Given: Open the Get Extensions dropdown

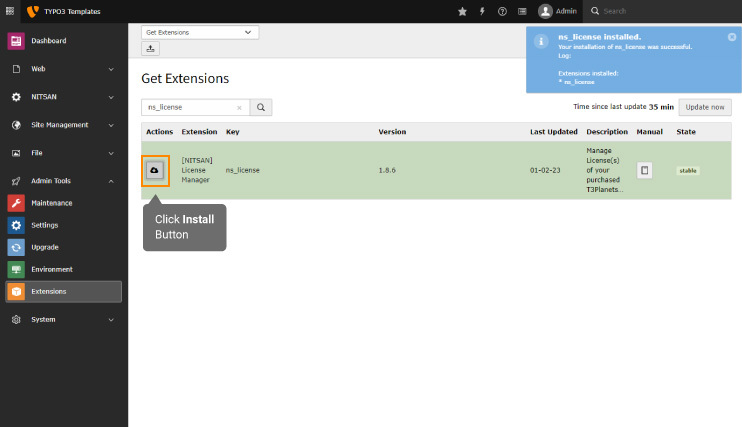Looking at the screenshot, I should [200, 32].
